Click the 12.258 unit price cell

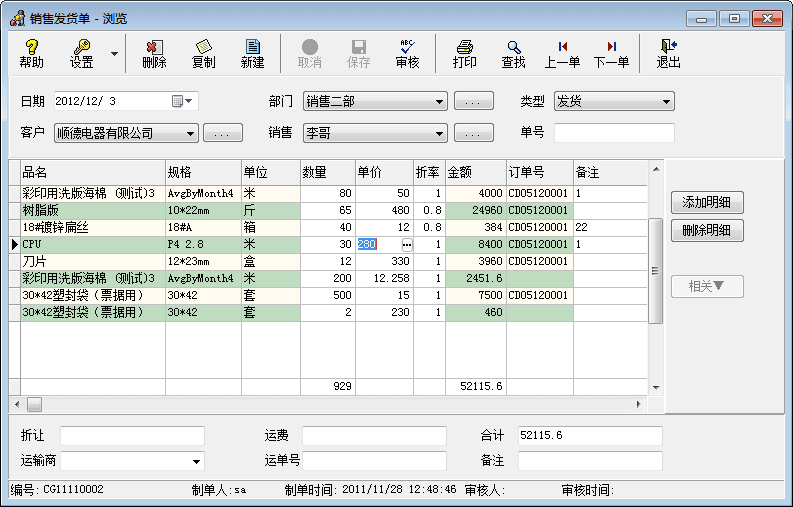[384, 278]
